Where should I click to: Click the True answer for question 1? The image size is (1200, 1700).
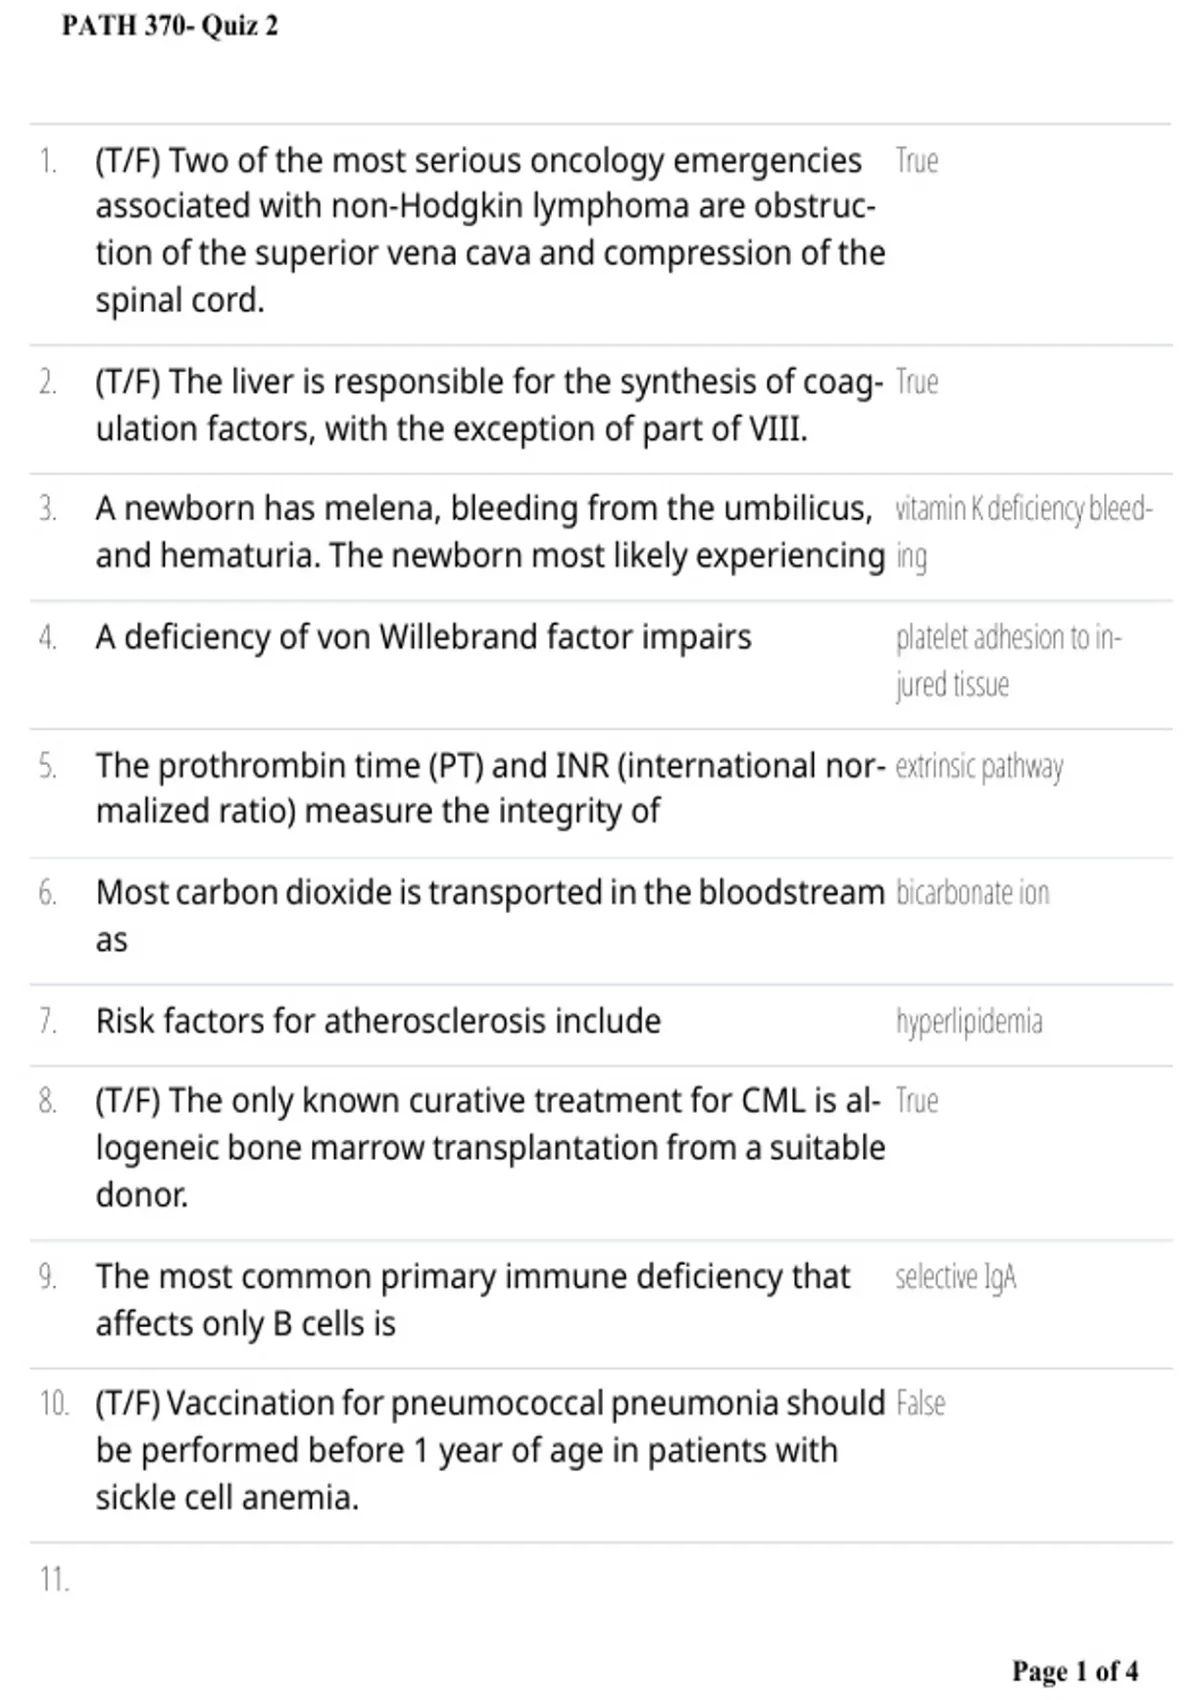(916, 161)
